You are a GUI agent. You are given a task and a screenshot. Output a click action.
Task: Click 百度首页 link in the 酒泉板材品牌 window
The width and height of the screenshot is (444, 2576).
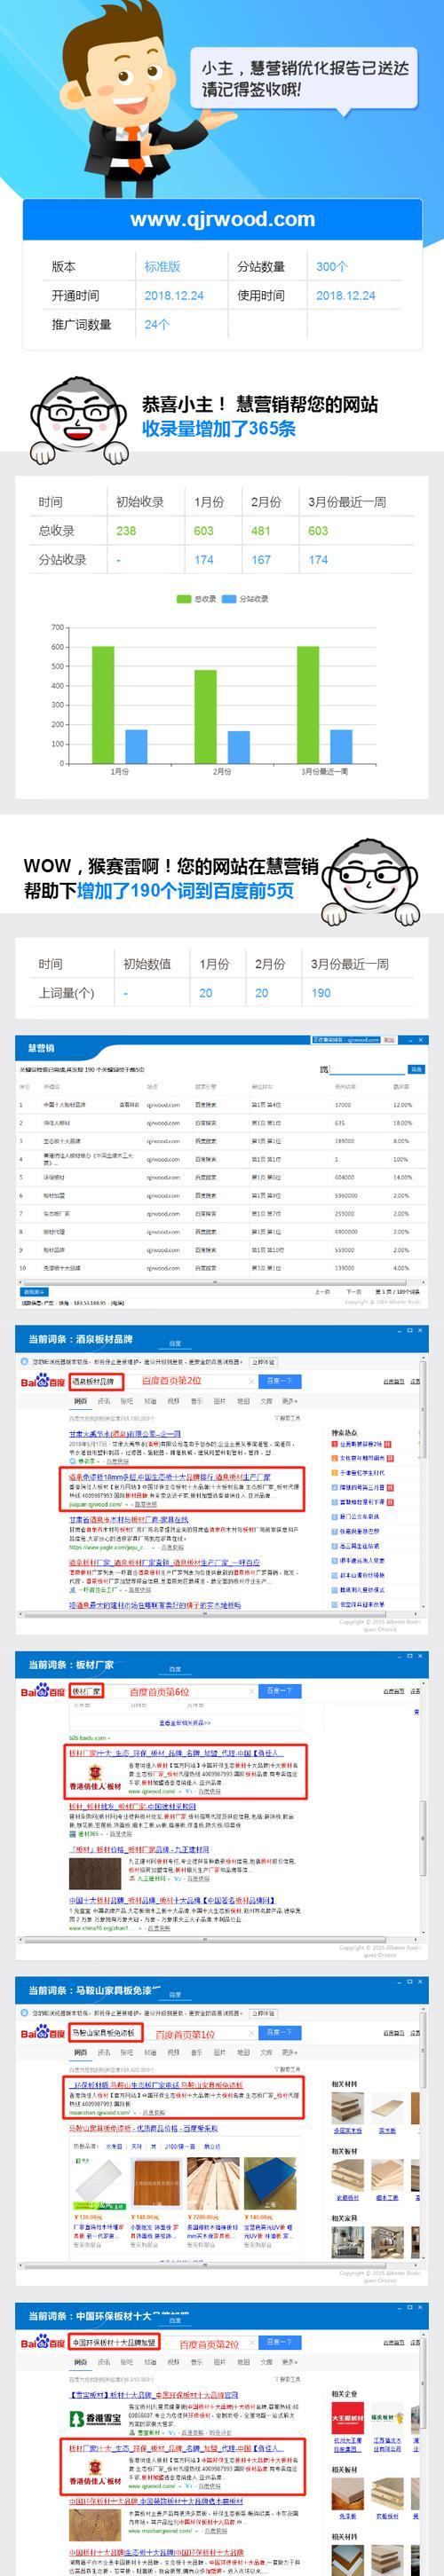(393, 1382)
